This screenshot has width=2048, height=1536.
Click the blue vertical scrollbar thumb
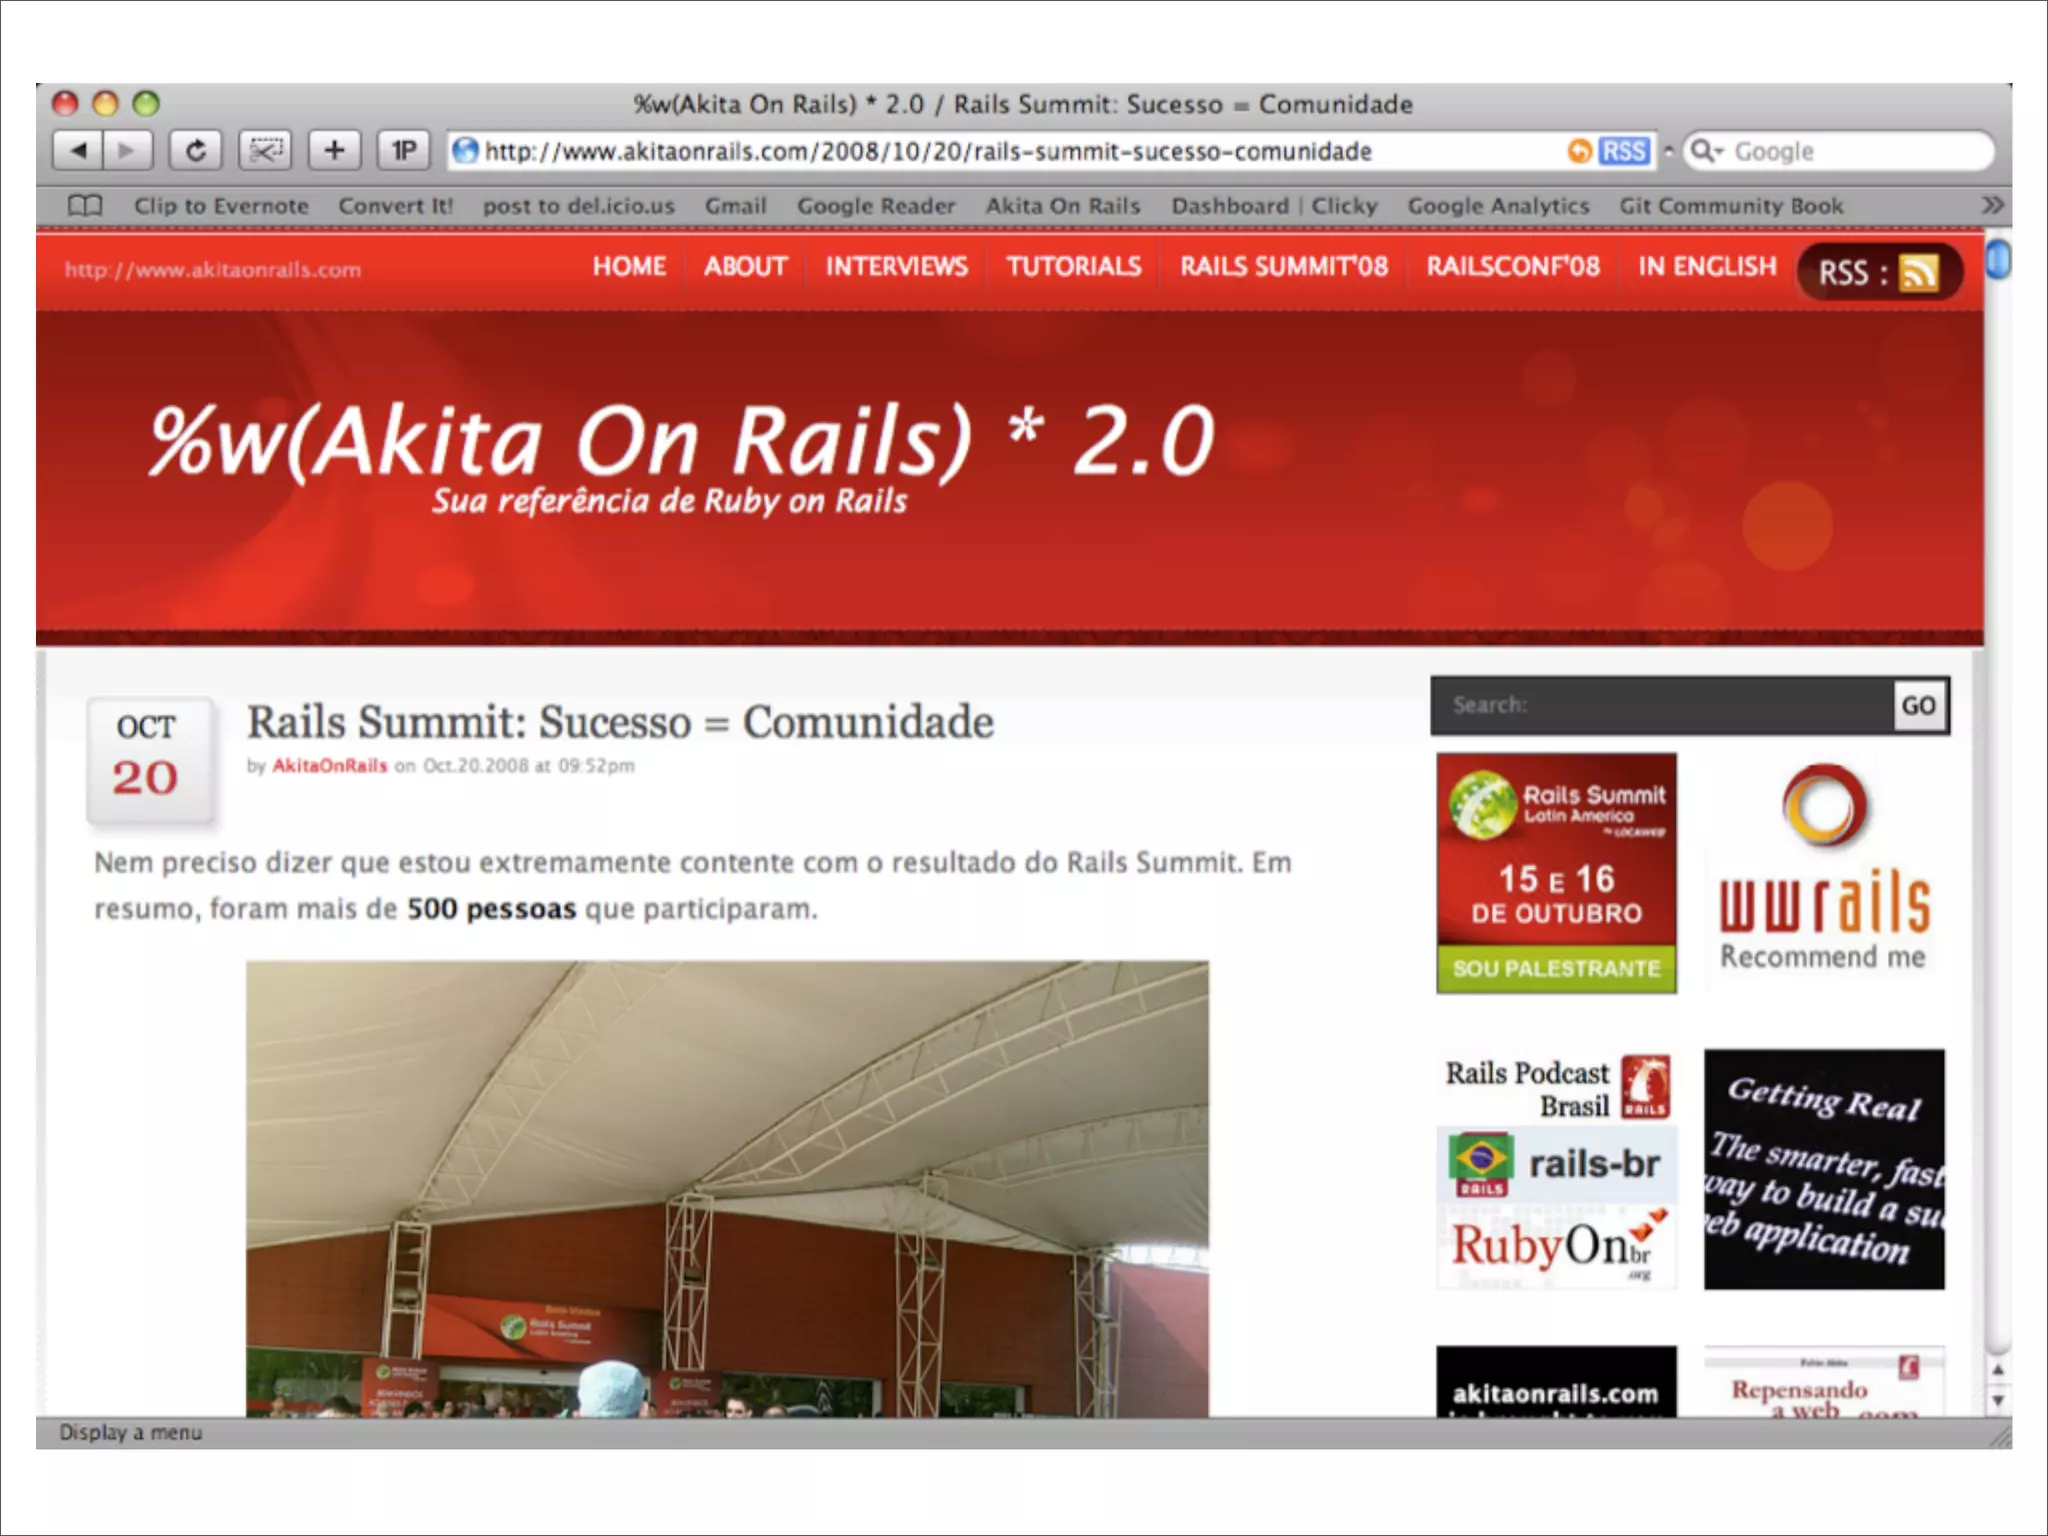[x=1997, y=260]
